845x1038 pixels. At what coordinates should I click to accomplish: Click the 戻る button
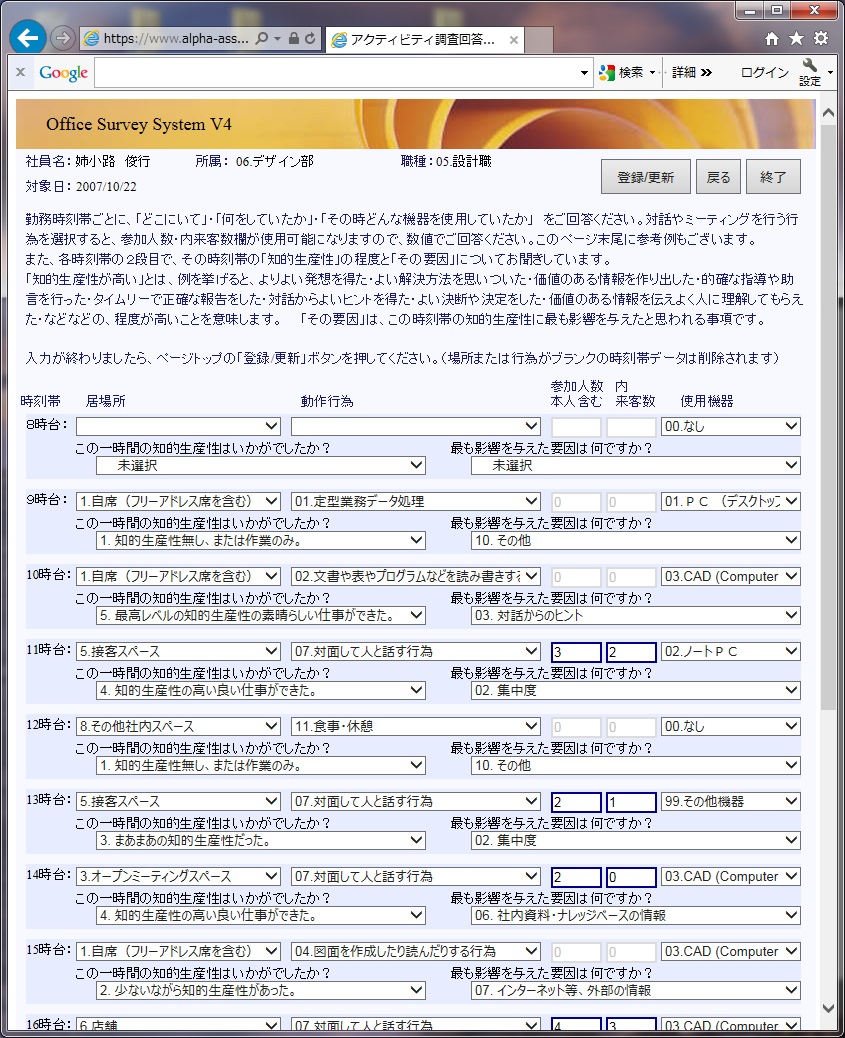(x=719, y=177)
